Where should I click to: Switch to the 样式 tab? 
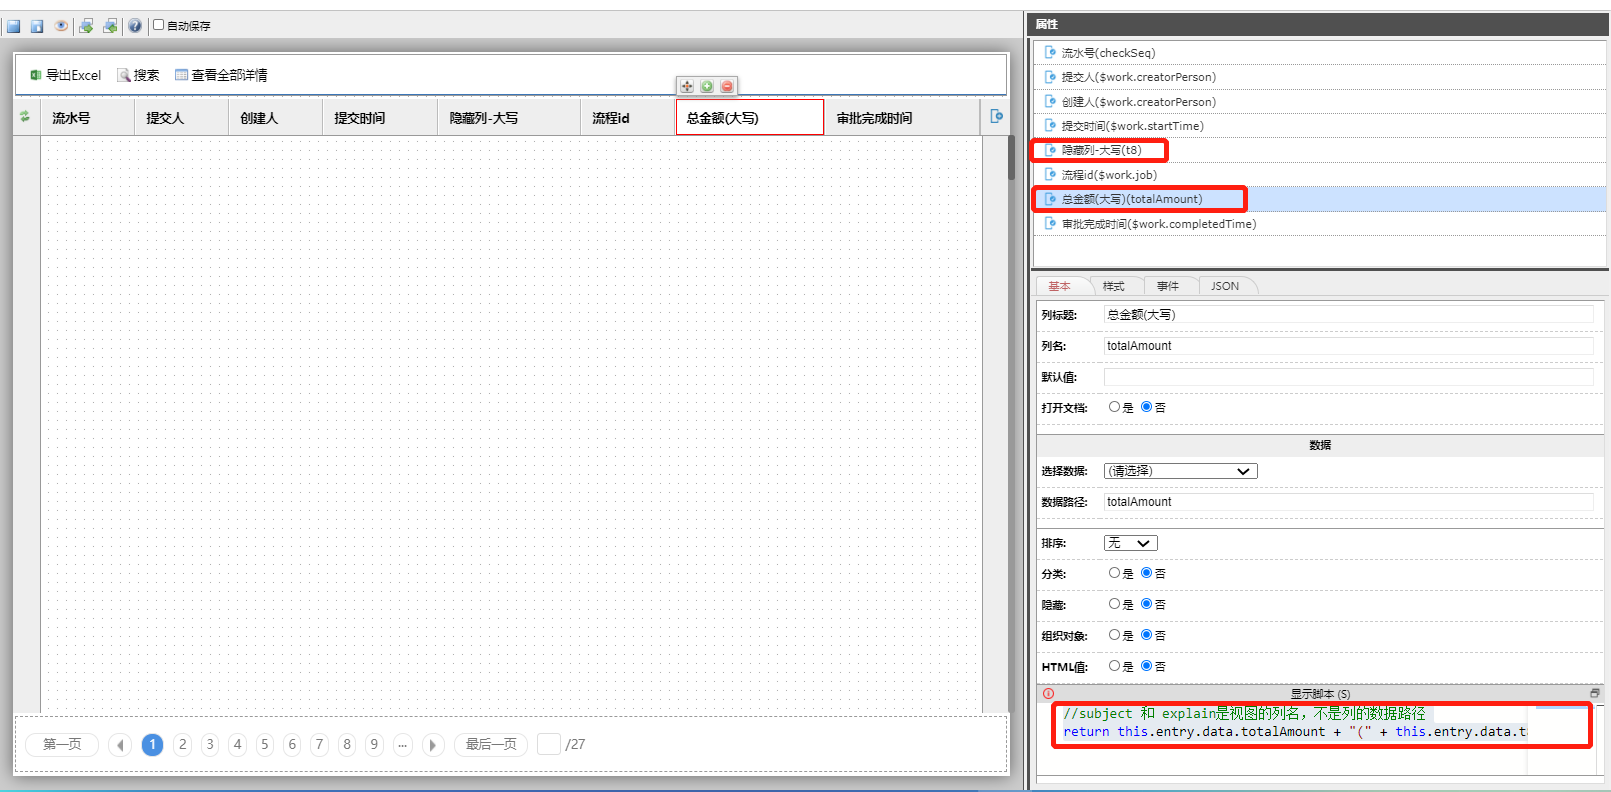[x=1113, y=286]
